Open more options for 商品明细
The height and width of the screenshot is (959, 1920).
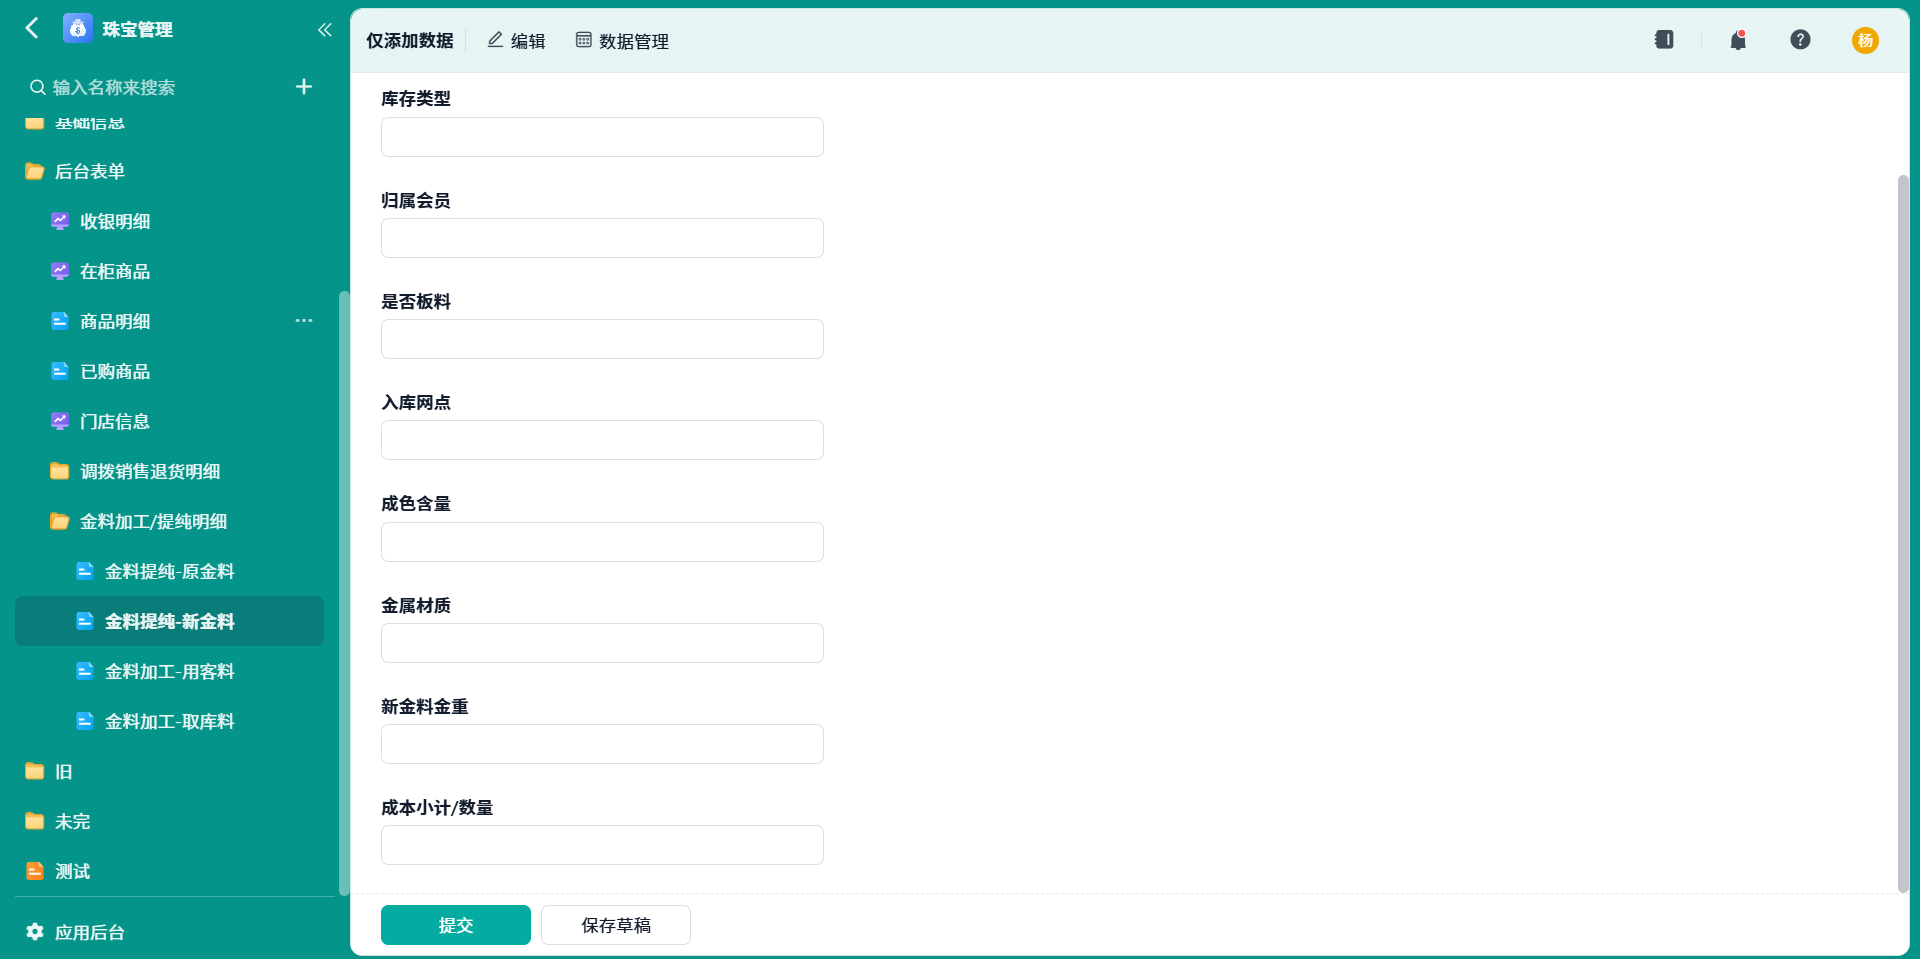304,321
